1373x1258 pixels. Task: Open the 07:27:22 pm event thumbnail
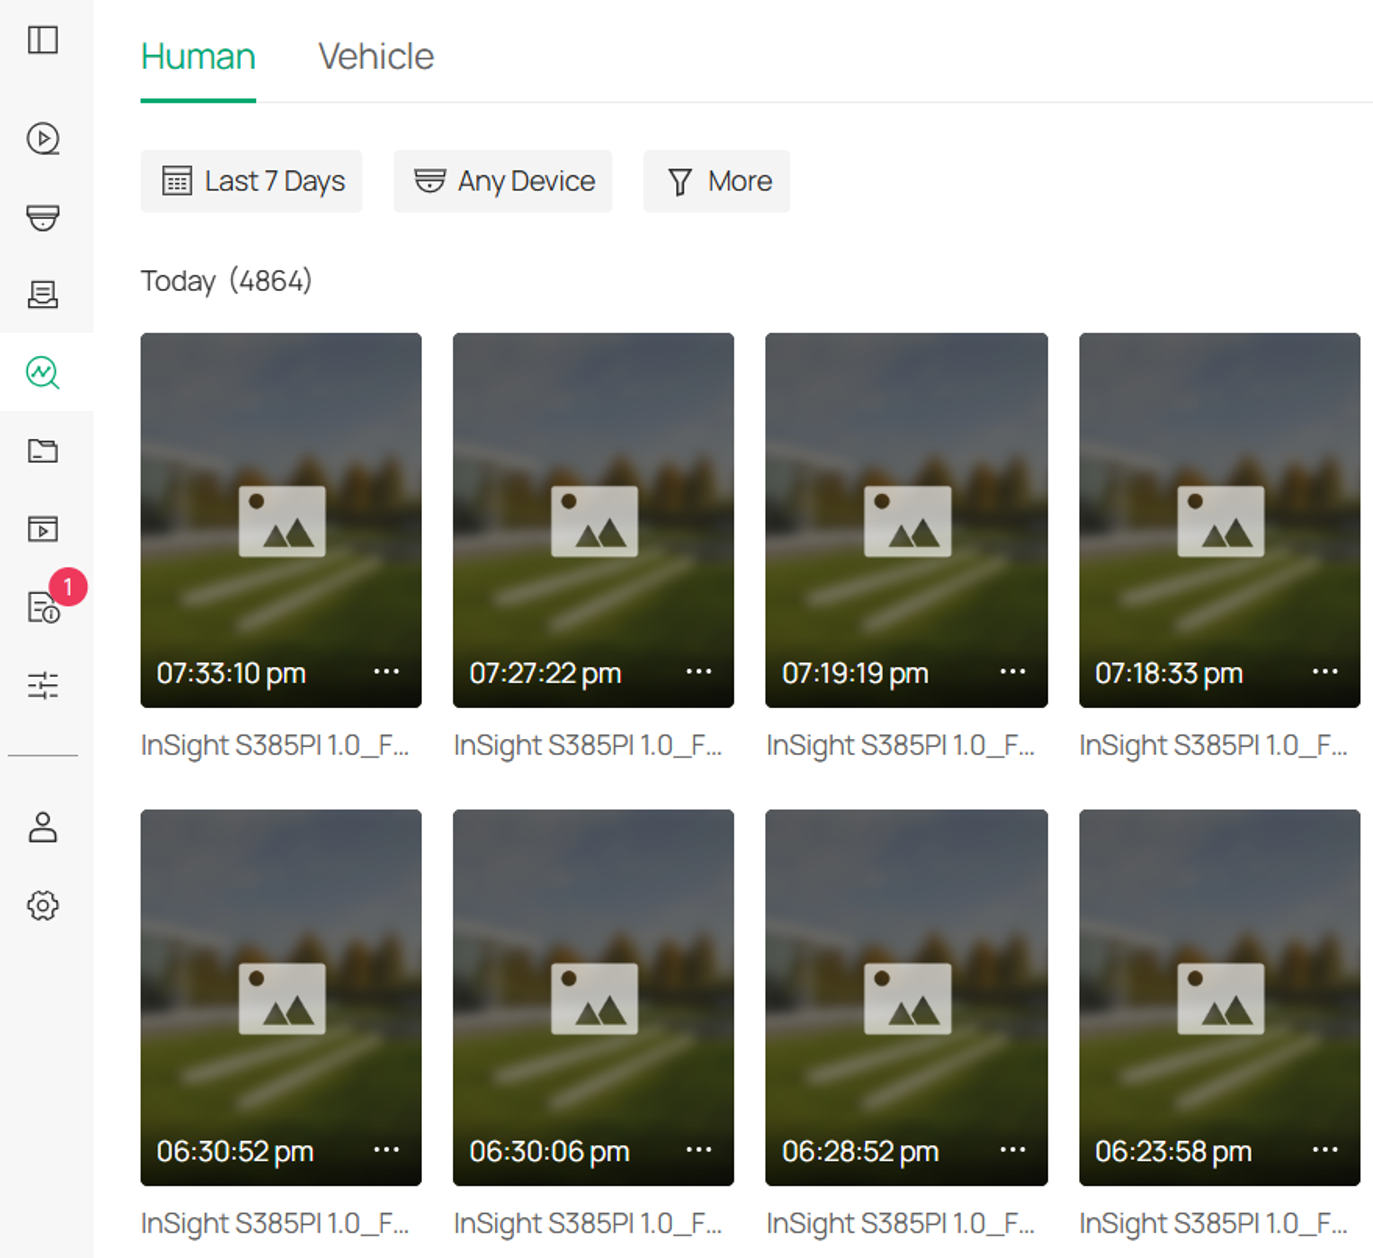(x=593, y=520)
